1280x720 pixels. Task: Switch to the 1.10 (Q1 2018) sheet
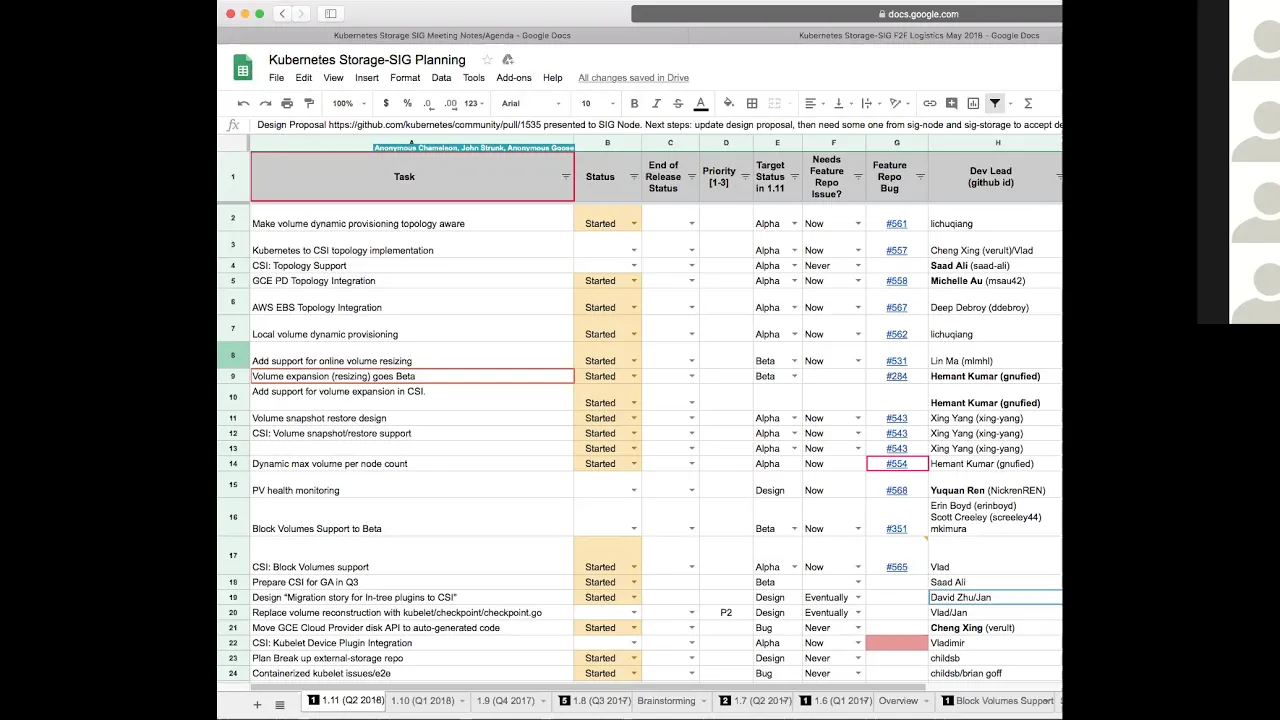(x=423, y=701)
